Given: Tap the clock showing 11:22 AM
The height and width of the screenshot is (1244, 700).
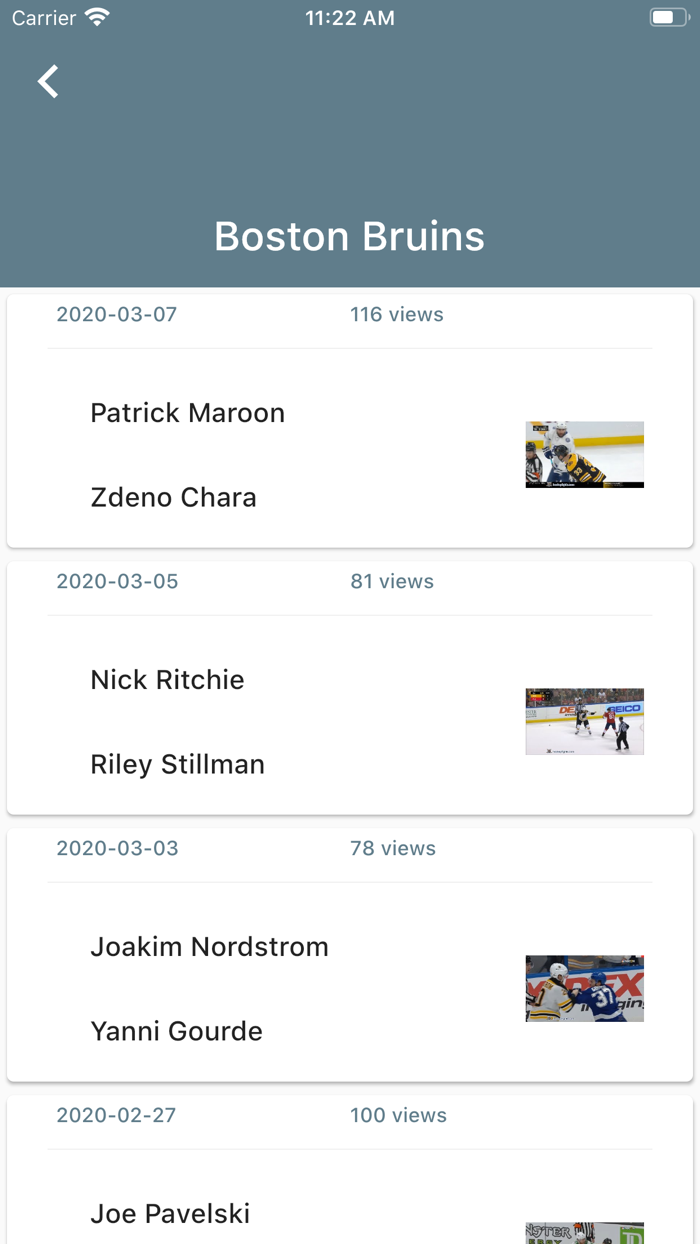Looking at the screenshot, I should pos(350,17).
